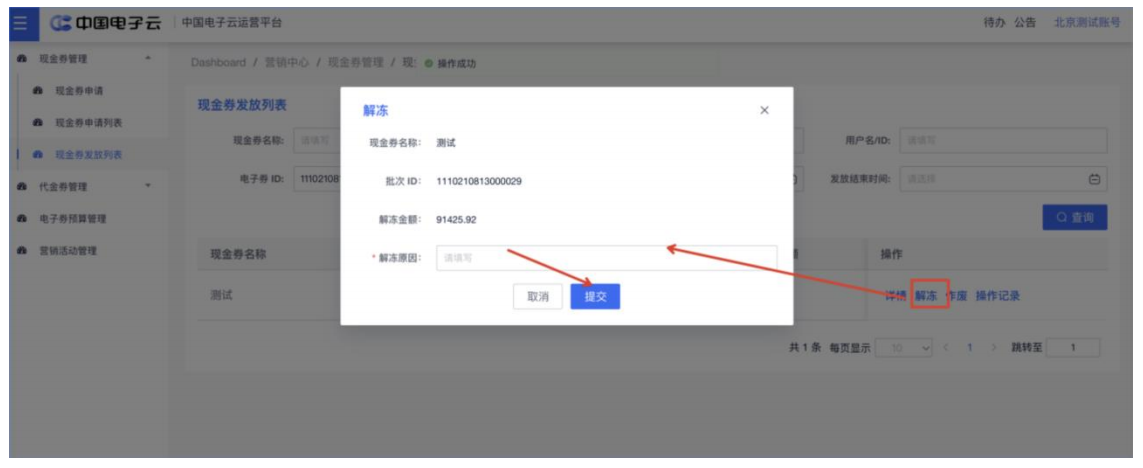Screen dimensions: 1143x468
Task: Open the 每页显示 page size dropdown
Action: 905,348
